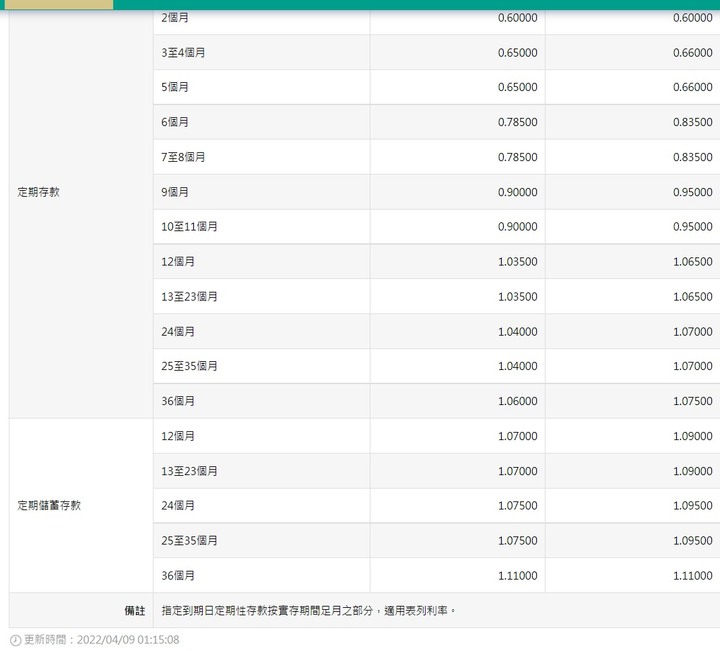
Task: Click the 備註 label cell
Action: [x=81, y=611]
